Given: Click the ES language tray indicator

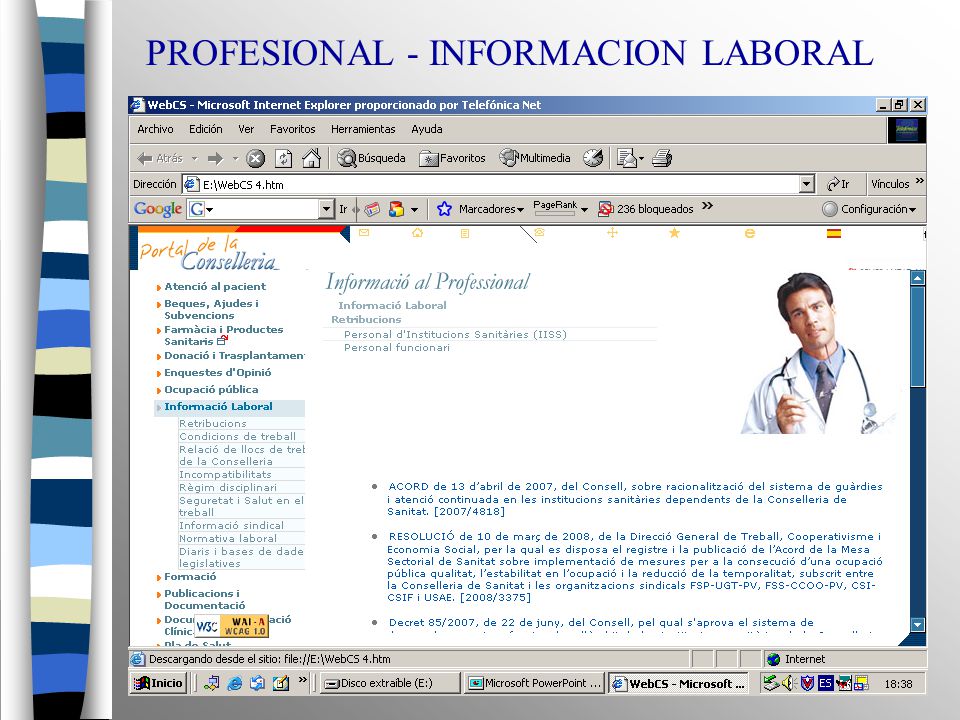Looking at the screenshot, I should (x=825, y=683).
